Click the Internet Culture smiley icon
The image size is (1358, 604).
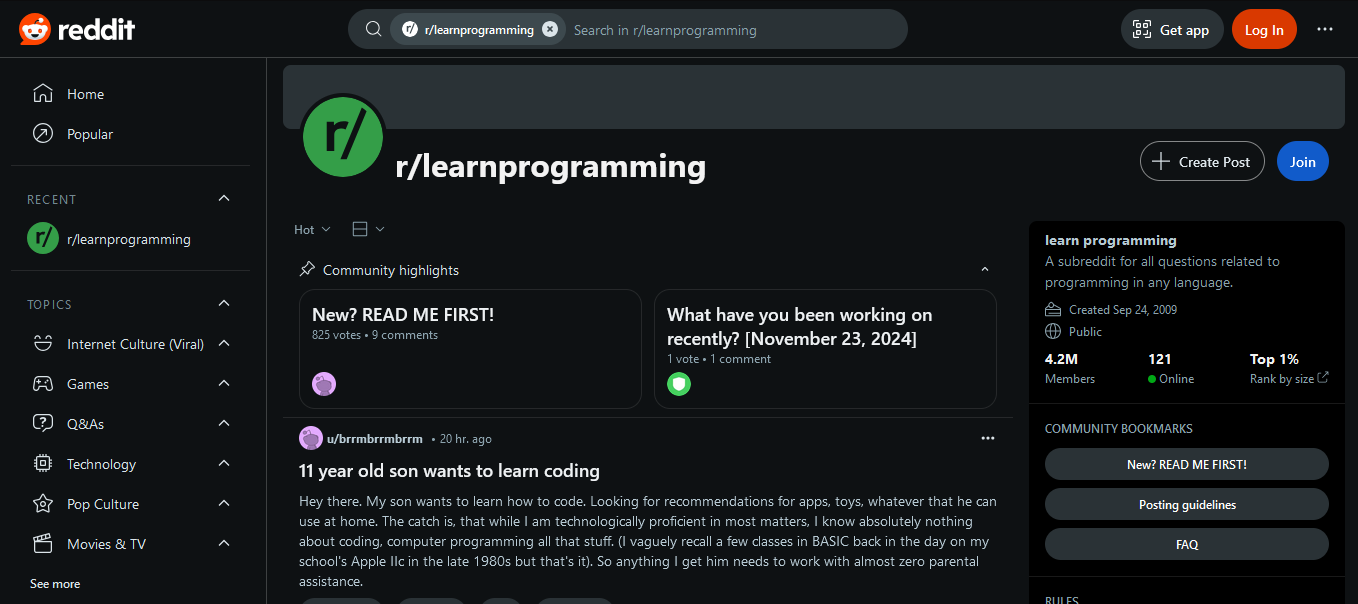[x=42, y=344]
